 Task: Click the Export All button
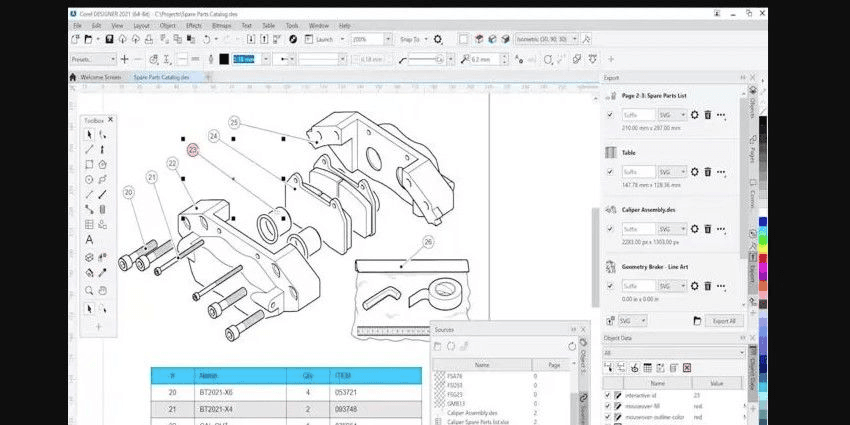point(724,321)
